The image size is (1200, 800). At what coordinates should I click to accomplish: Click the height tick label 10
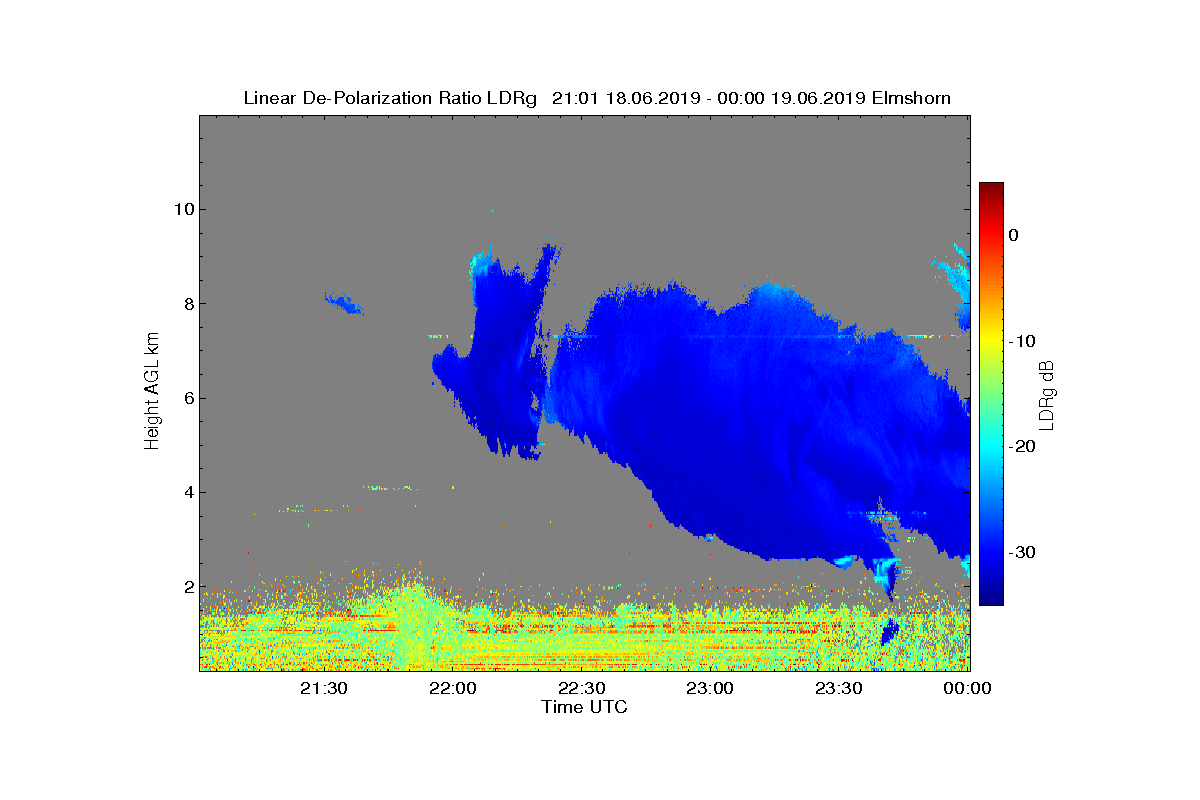[x=182, y=209]
